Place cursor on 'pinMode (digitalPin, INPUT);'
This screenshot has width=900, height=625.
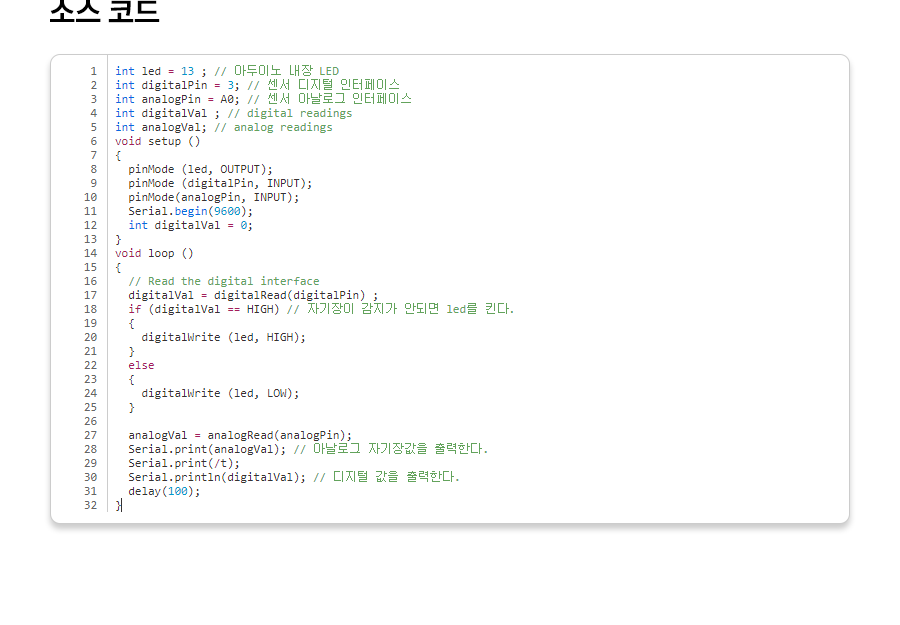point(220,183)
